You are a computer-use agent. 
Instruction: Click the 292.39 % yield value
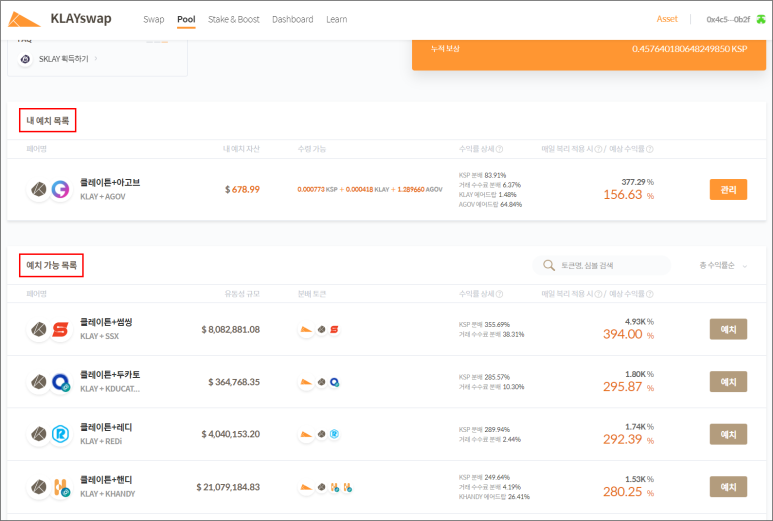pyautogui.click(x=629, y=439)
